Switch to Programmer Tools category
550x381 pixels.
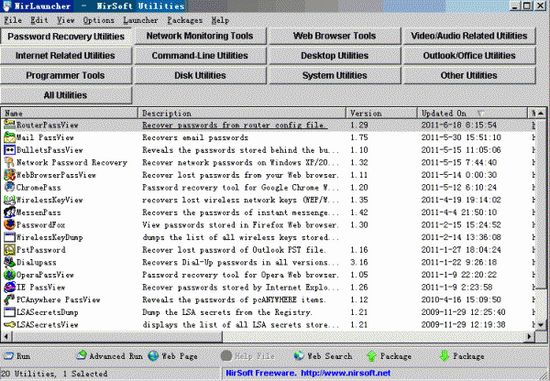coord(66,75)
